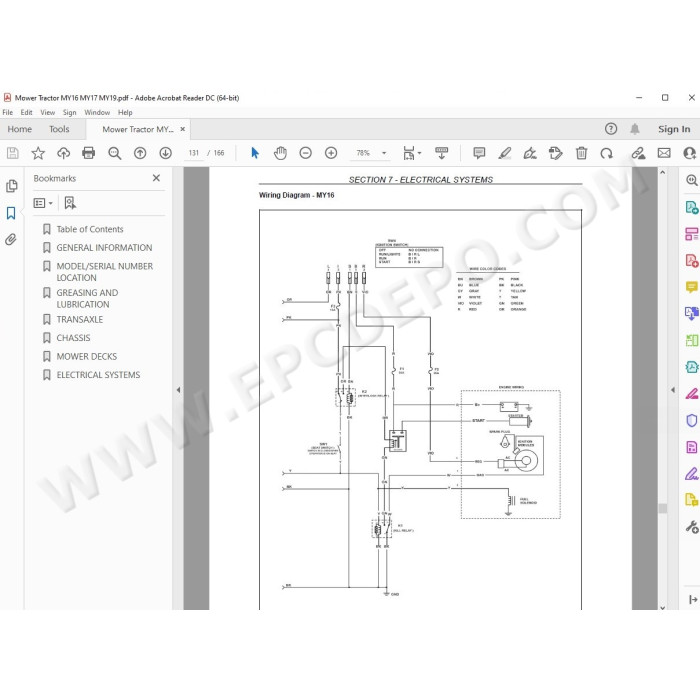Image resolution: width=700 pixels, height=700 pixels.
Task: Click the Save file toolbar icon
Action: 12,153
